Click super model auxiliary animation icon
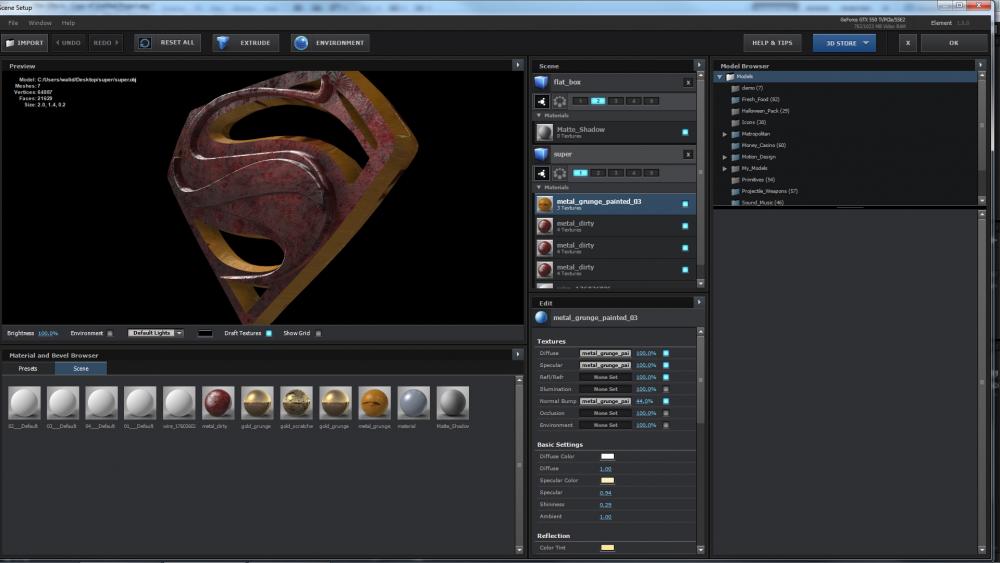 click(541, 173)
